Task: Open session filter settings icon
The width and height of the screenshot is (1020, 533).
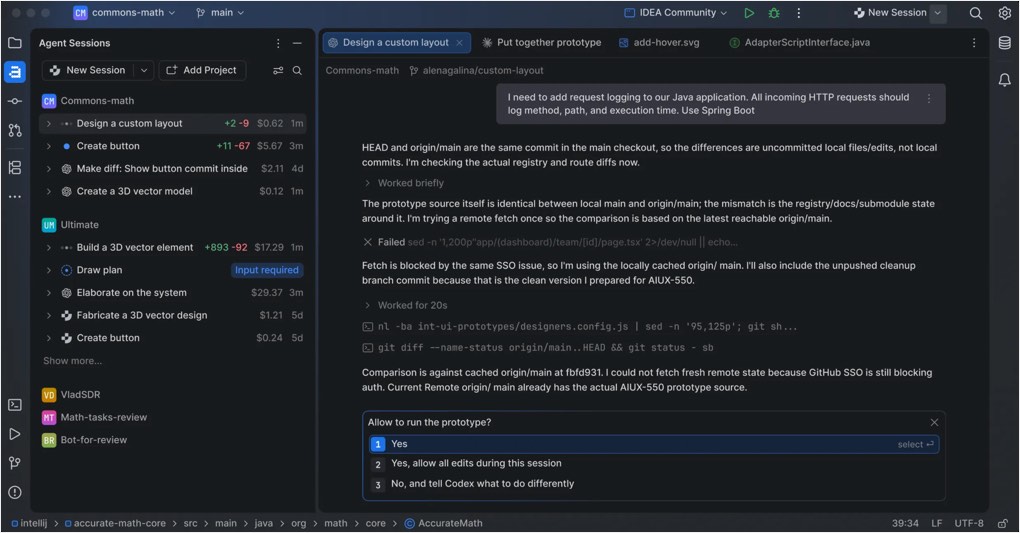Action: click(278, 70)
